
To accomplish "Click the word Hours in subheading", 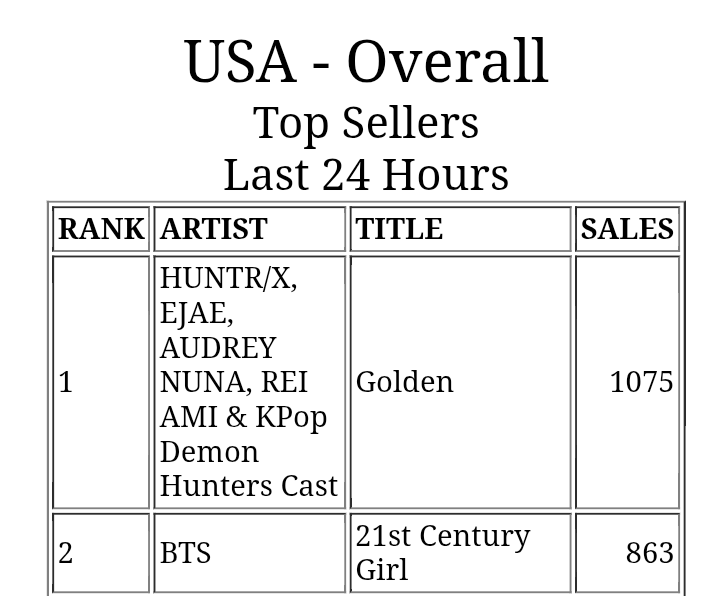I will click(445, 174).
